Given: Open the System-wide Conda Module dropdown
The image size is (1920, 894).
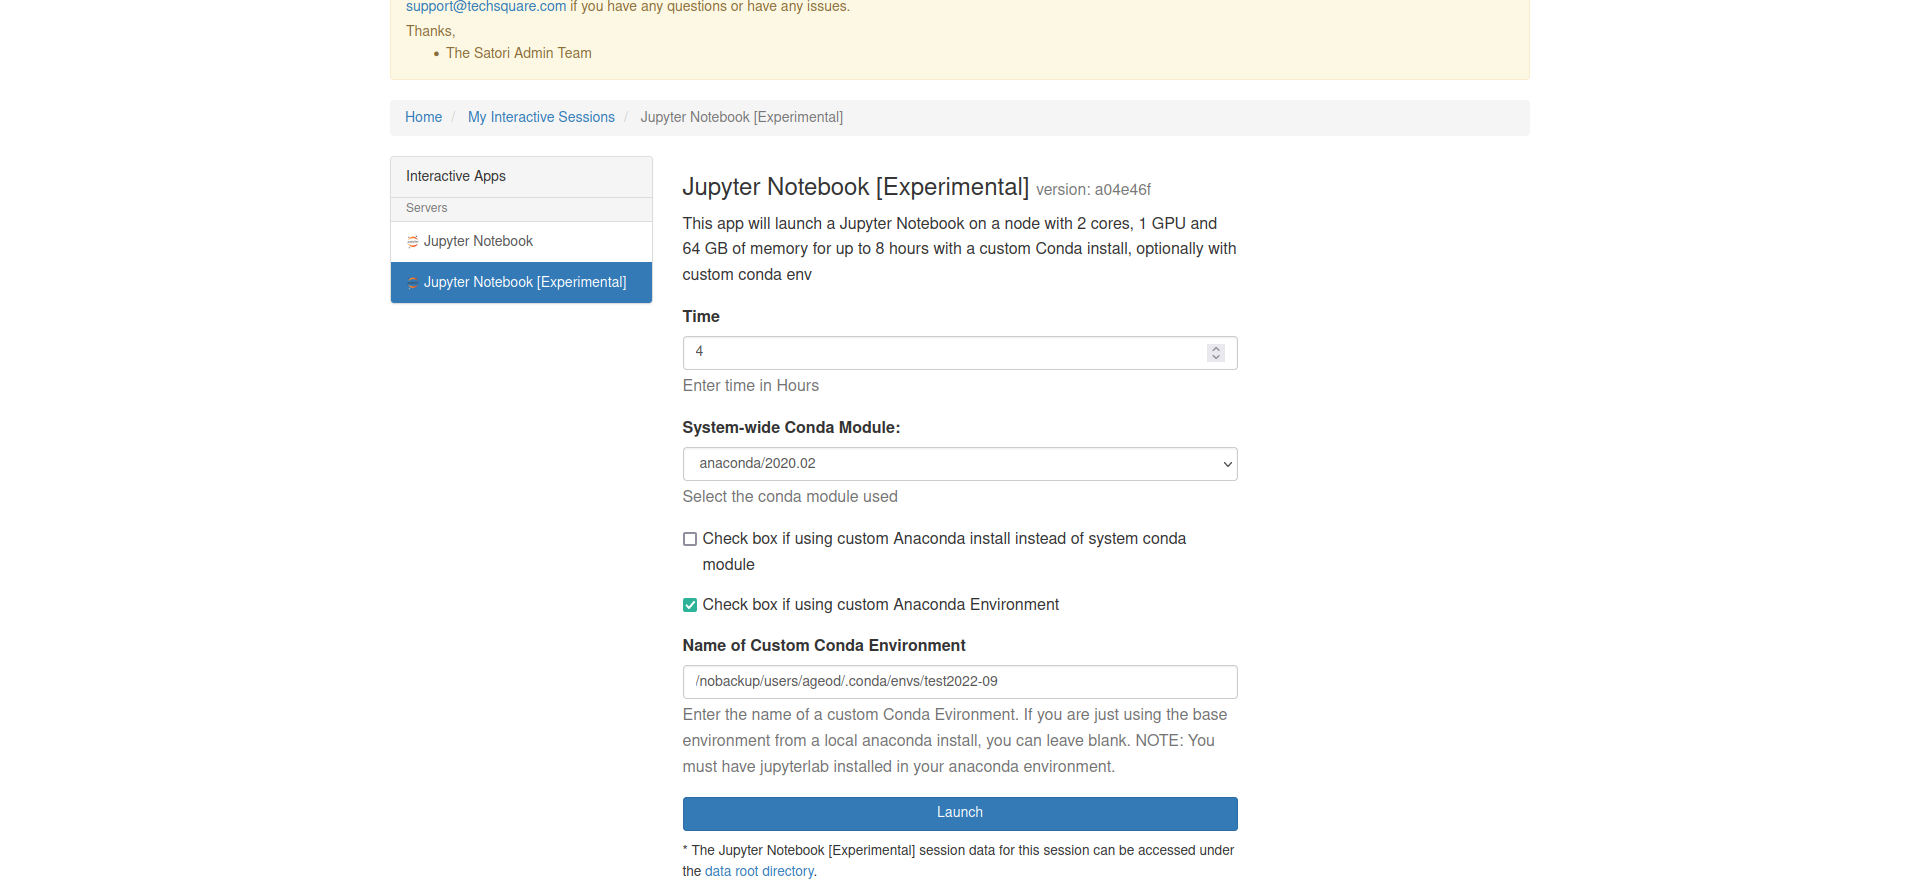Looking at the screenshot, I should tap(960, 464).
